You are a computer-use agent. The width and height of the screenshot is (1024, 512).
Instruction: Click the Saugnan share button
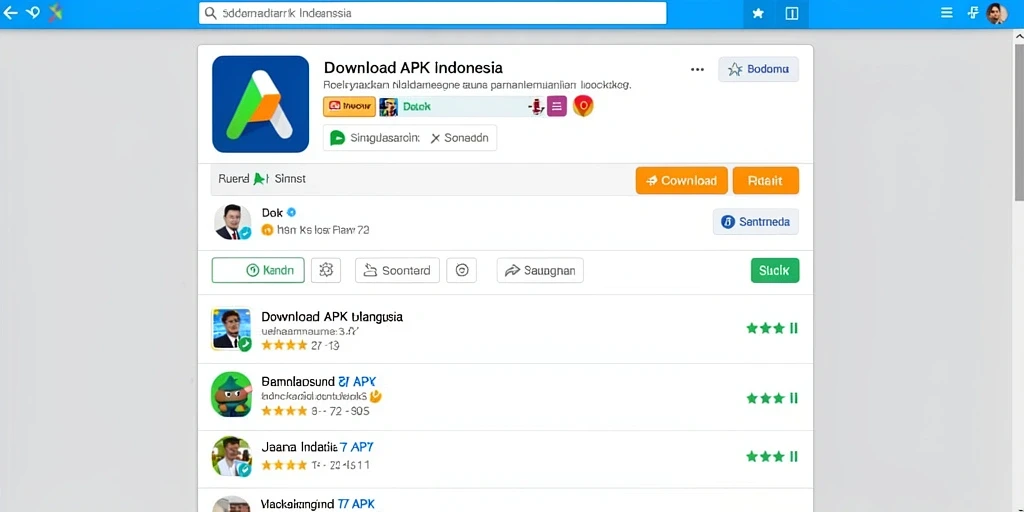[x=540, y=270]
